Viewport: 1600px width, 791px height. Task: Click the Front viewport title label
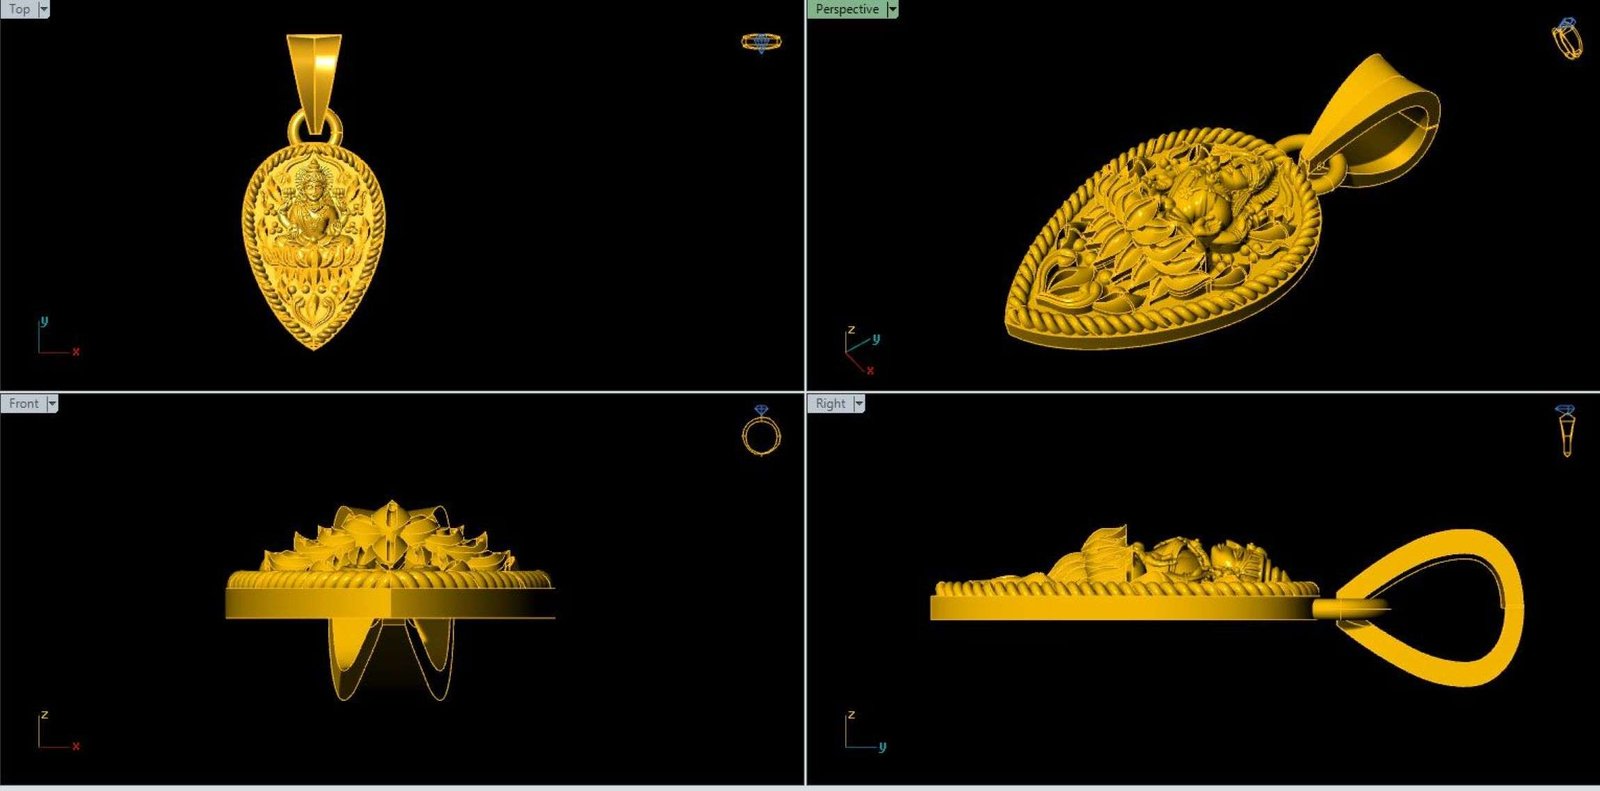(x=23, y=403)
